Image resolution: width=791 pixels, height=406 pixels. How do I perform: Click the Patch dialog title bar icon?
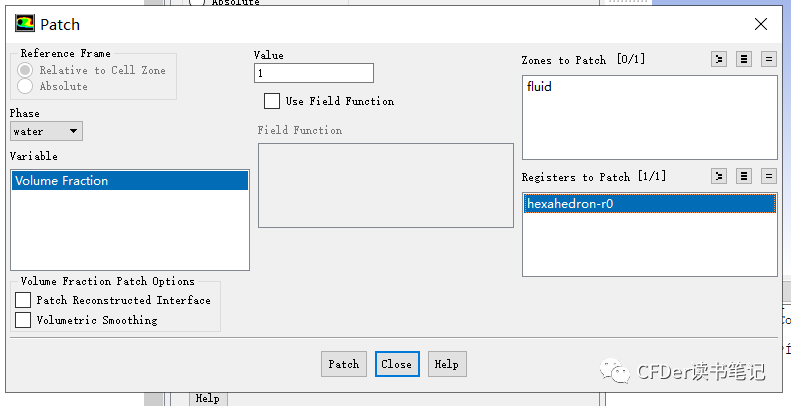(x=25, y=24)
